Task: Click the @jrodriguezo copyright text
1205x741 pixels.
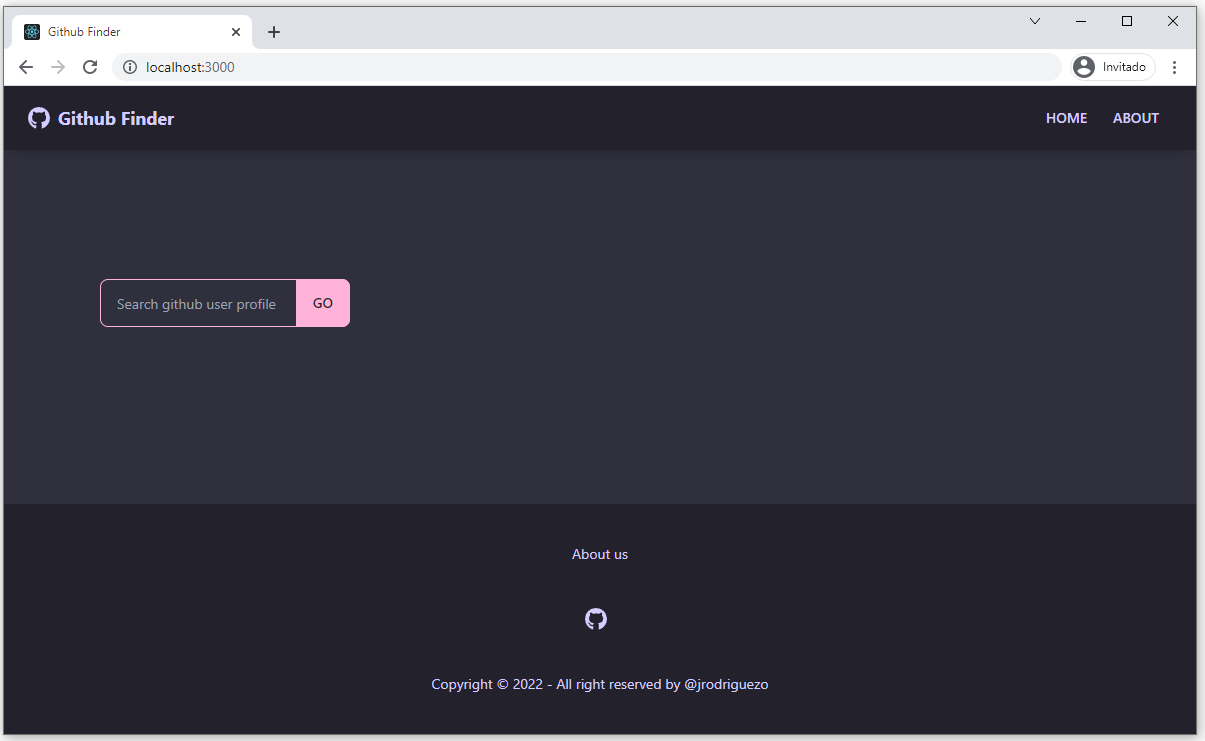Action: tap(727, 684)
